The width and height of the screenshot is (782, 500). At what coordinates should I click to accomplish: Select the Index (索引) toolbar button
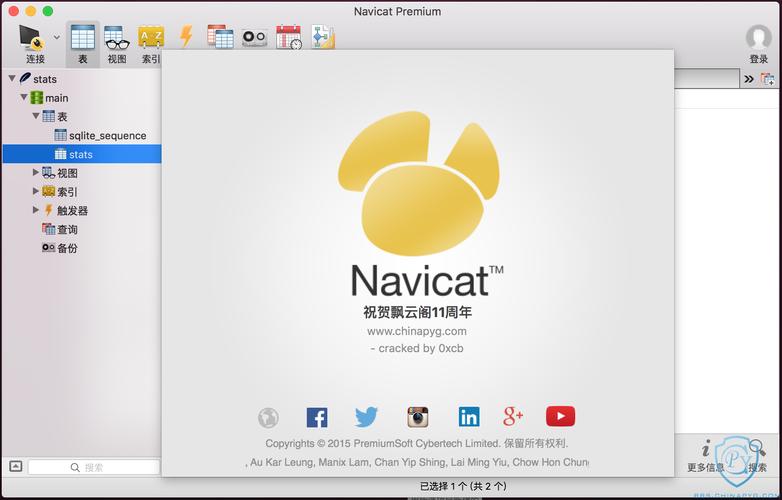tap(151, 44)
